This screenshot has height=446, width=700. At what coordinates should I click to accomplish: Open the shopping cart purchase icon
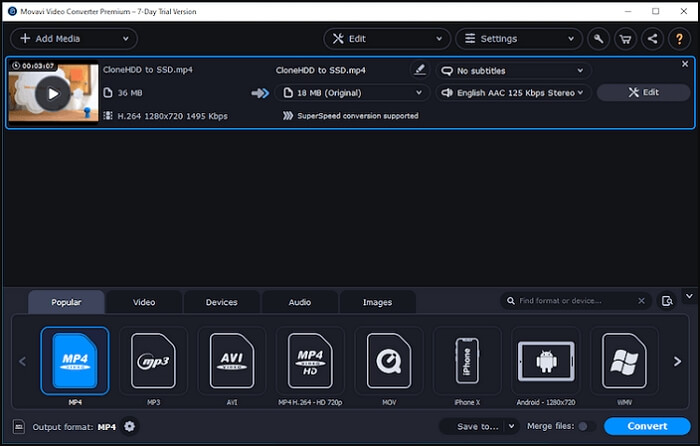click(626, 39)
